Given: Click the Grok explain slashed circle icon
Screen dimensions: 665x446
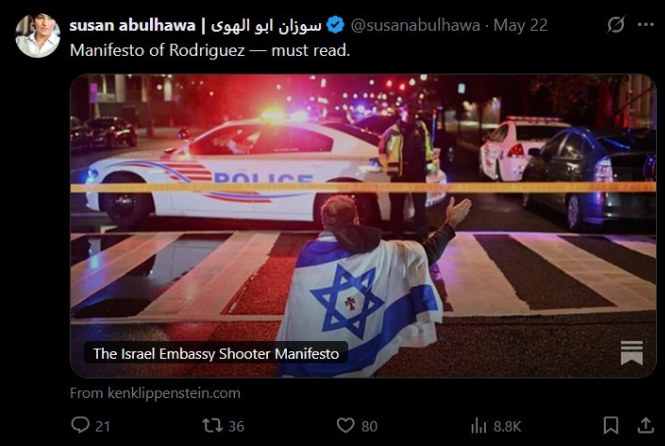Looking at the screenshot, I should click(615, 25).
